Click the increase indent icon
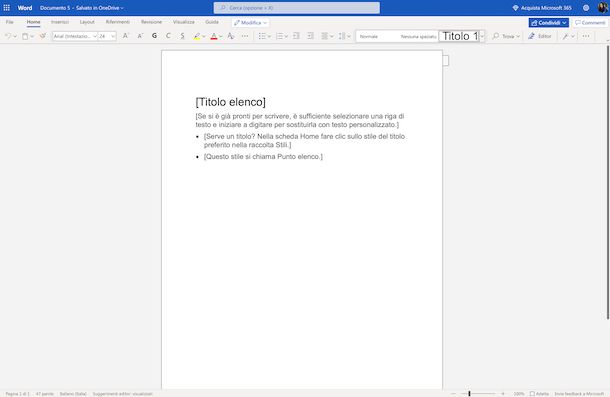Image resolution: width=610 pixels, height=397 pixels. coord(310,36)
